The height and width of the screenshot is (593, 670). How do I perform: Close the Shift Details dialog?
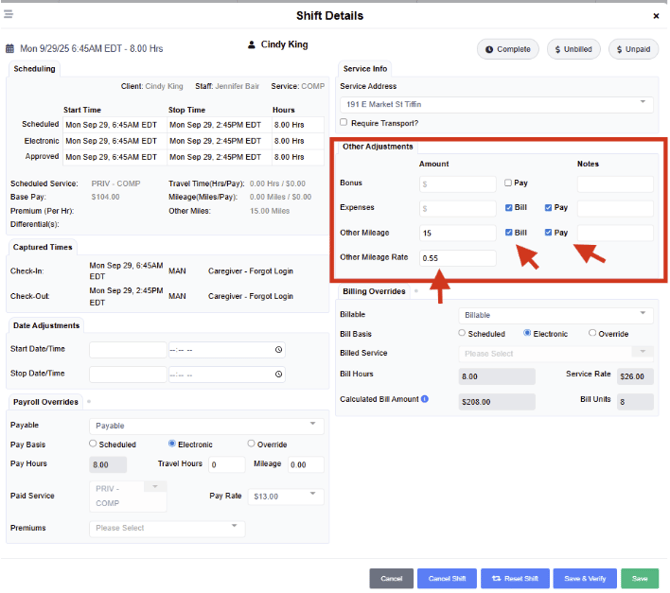point(655,16)
